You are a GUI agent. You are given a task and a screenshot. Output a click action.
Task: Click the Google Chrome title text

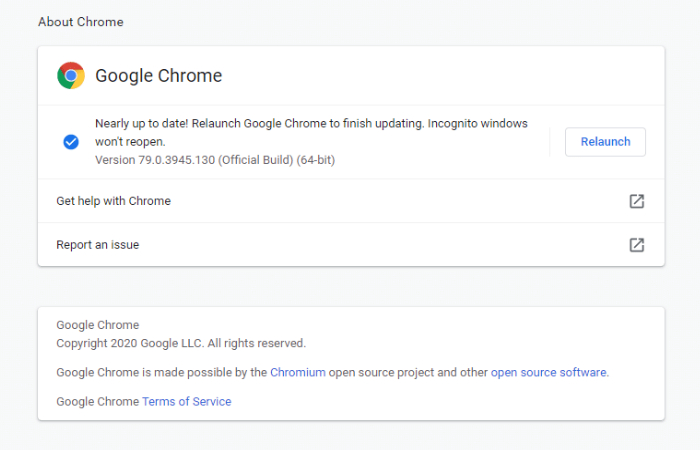pos(158,76)
